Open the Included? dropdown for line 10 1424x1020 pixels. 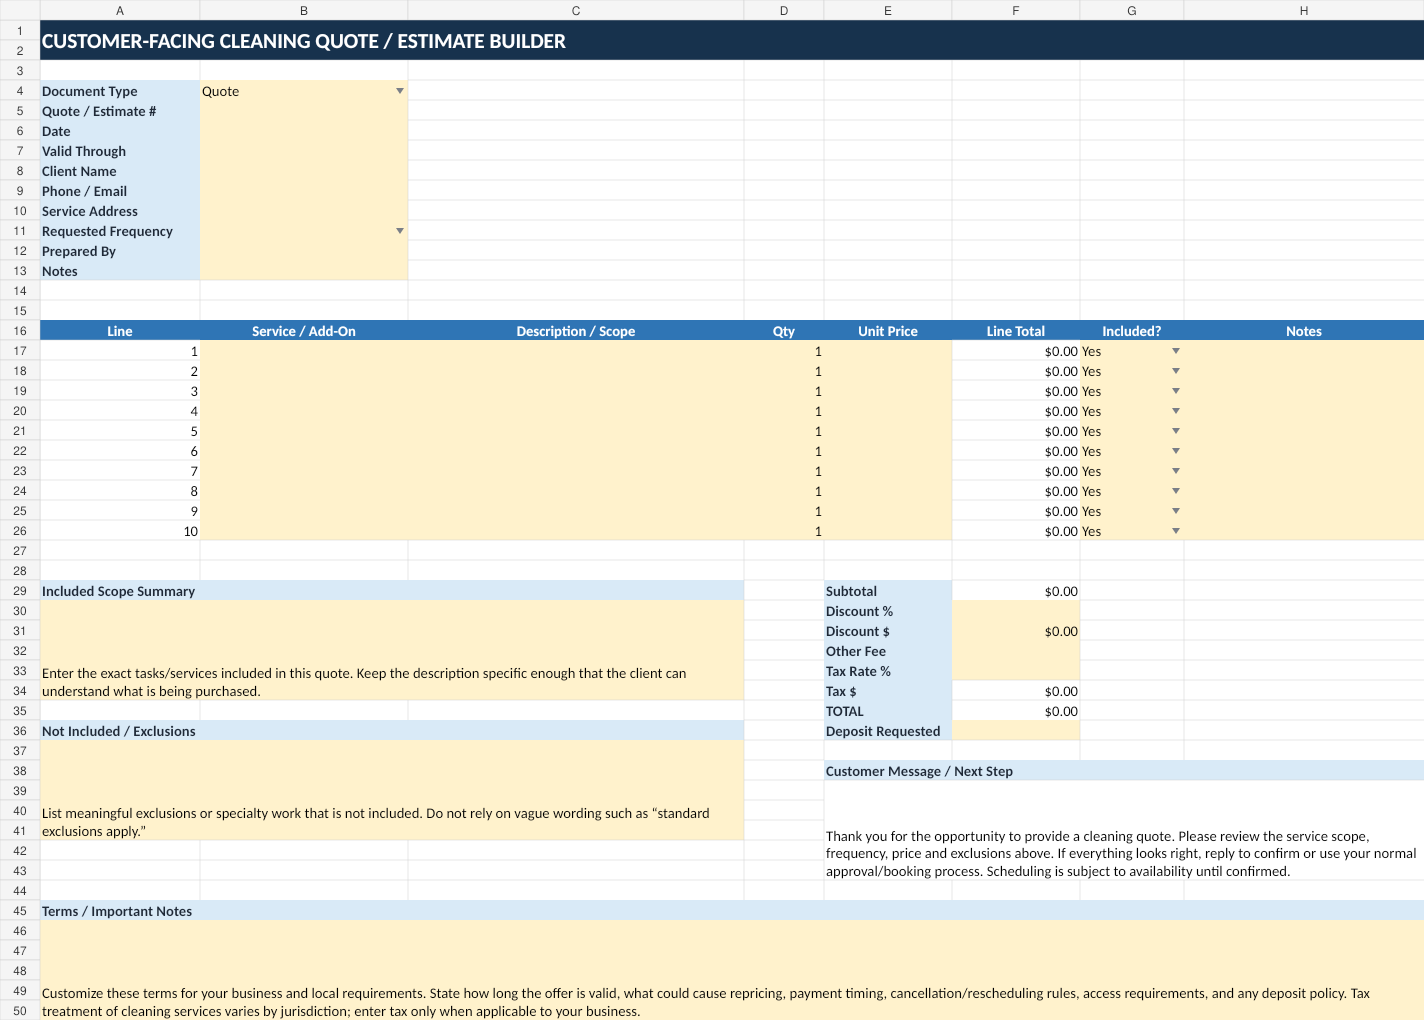click(x=1176, y=531)
